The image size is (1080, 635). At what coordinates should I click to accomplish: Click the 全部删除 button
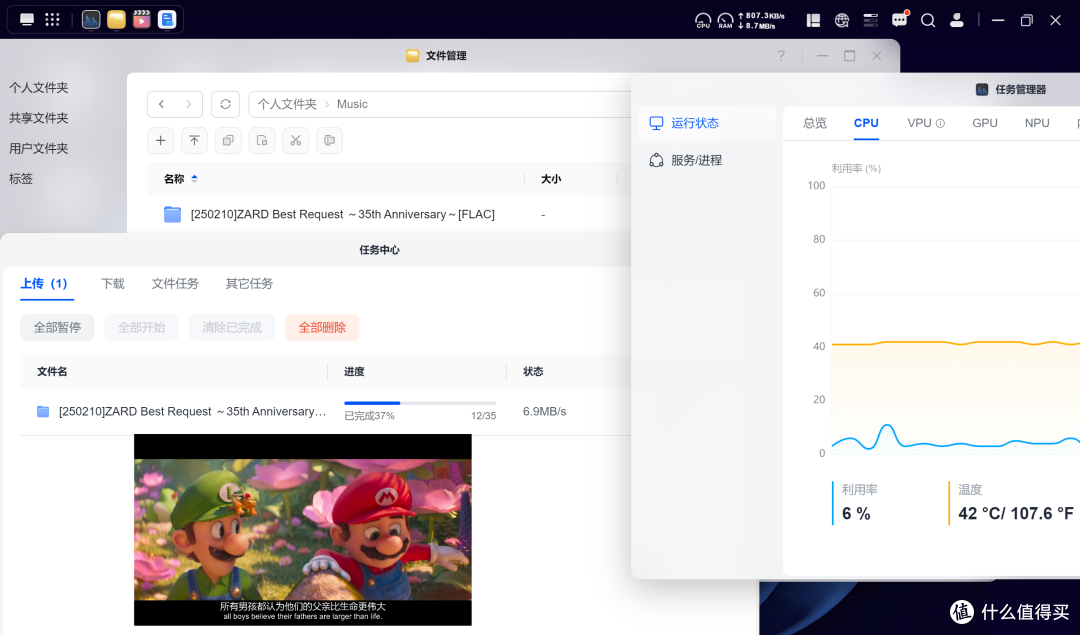pyautogui.click(x=322, y=328)
